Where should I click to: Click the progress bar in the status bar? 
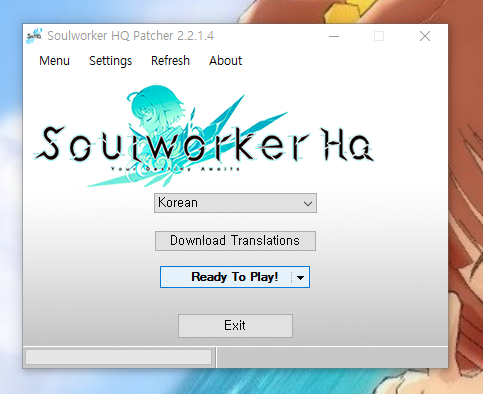click(119, 357)
